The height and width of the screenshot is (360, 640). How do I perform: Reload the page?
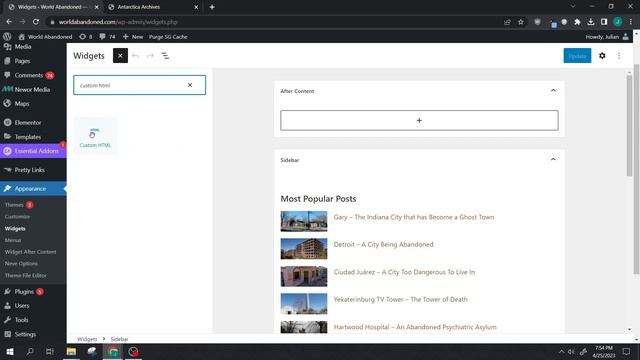(36, 22)
